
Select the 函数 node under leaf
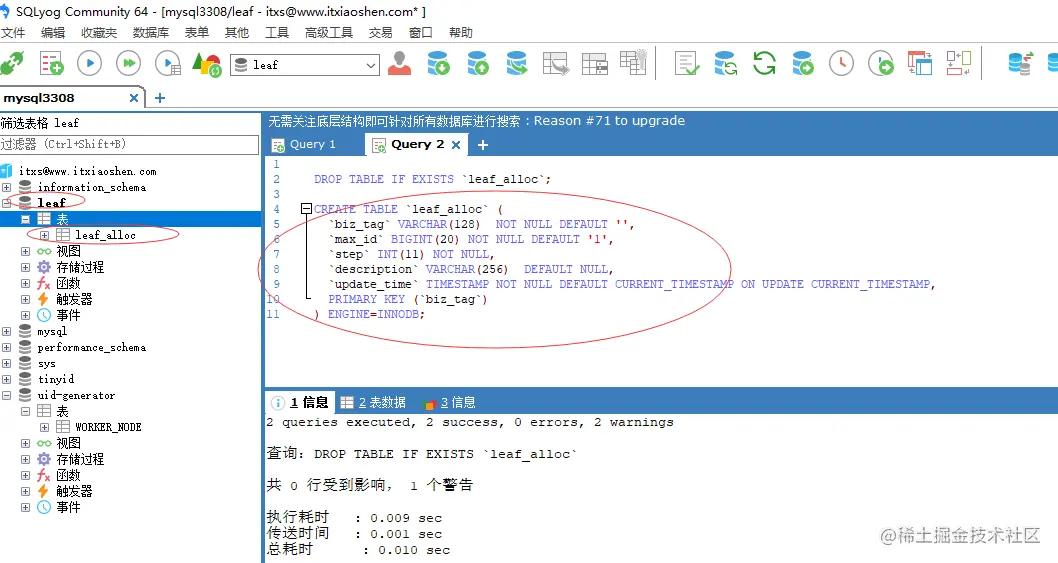[68, 283]
